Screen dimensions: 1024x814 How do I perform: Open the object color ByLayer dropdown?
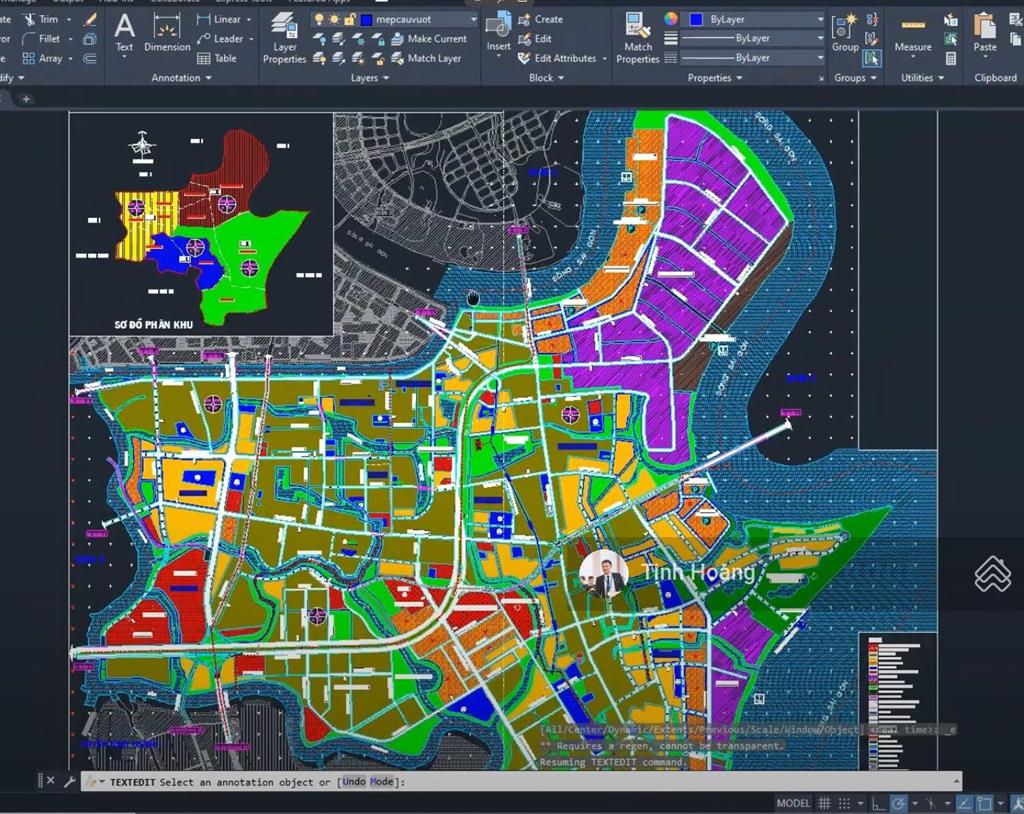[x=821, y=20]
